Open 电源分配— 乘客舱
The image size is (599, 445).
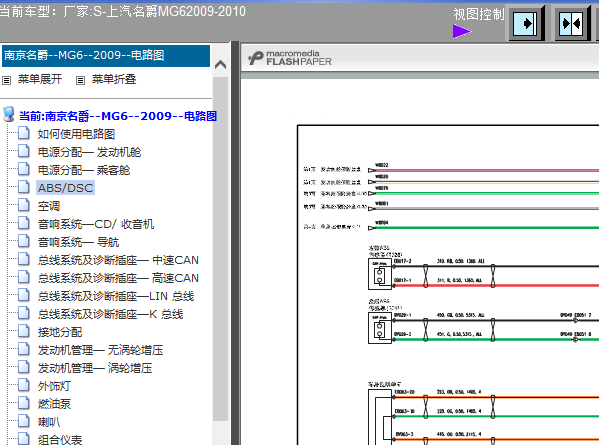(x=84, y=170)
